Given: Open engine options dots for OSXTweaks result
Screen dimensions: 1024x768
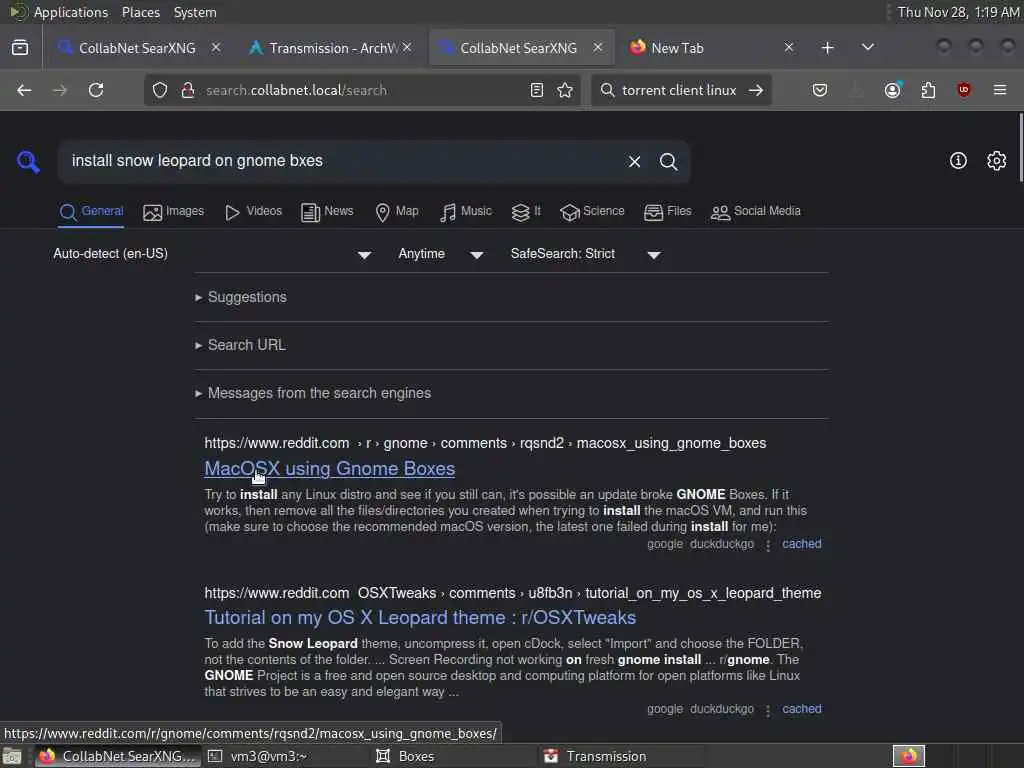Looking at the screenshot, I should [768, 710].
